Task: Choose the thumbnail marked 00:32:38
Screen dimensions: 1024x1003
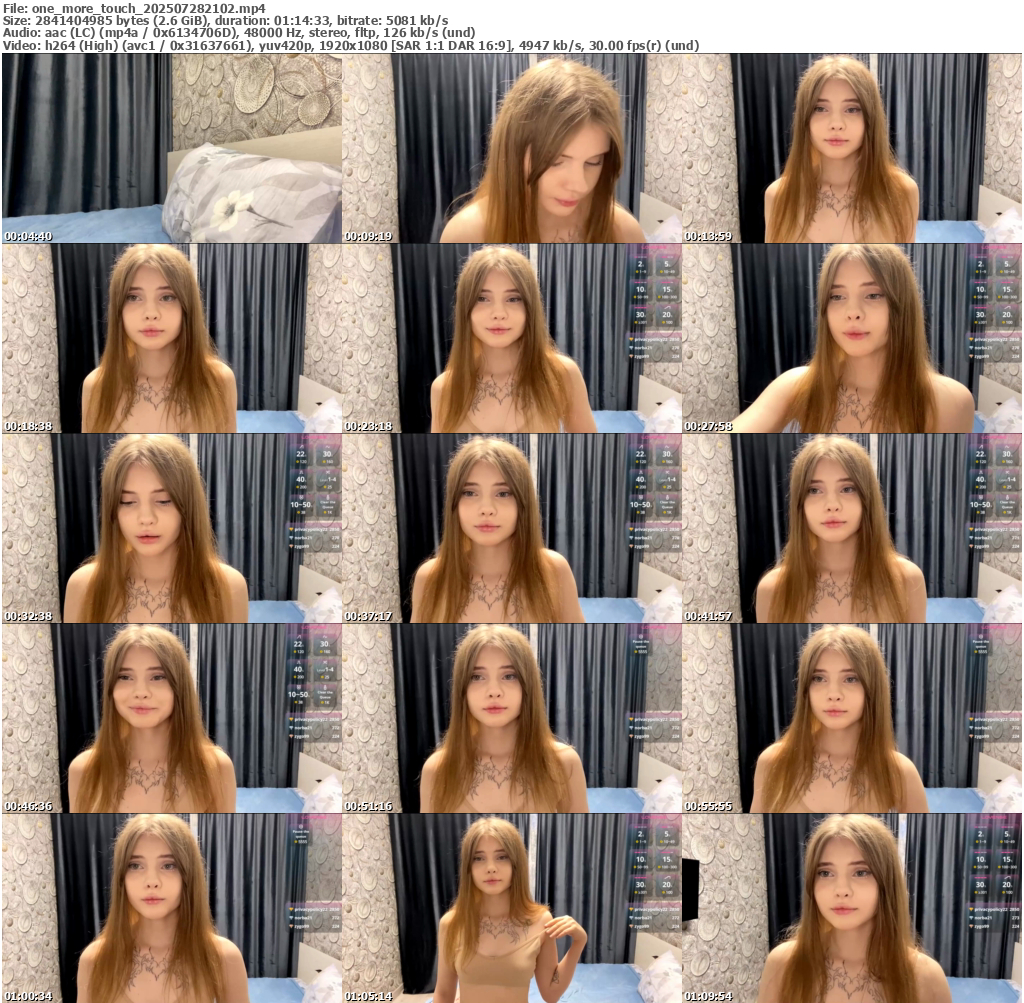Action: (172, 528)
